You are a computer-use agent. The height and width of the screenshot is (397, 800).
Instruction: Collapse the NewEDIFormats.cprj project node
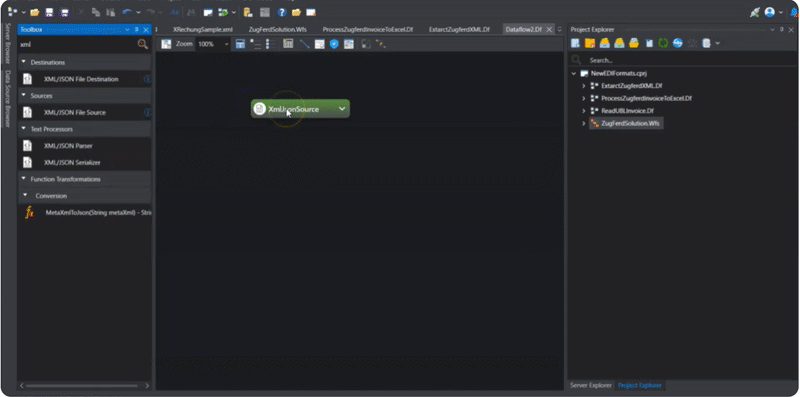(574, 73)
